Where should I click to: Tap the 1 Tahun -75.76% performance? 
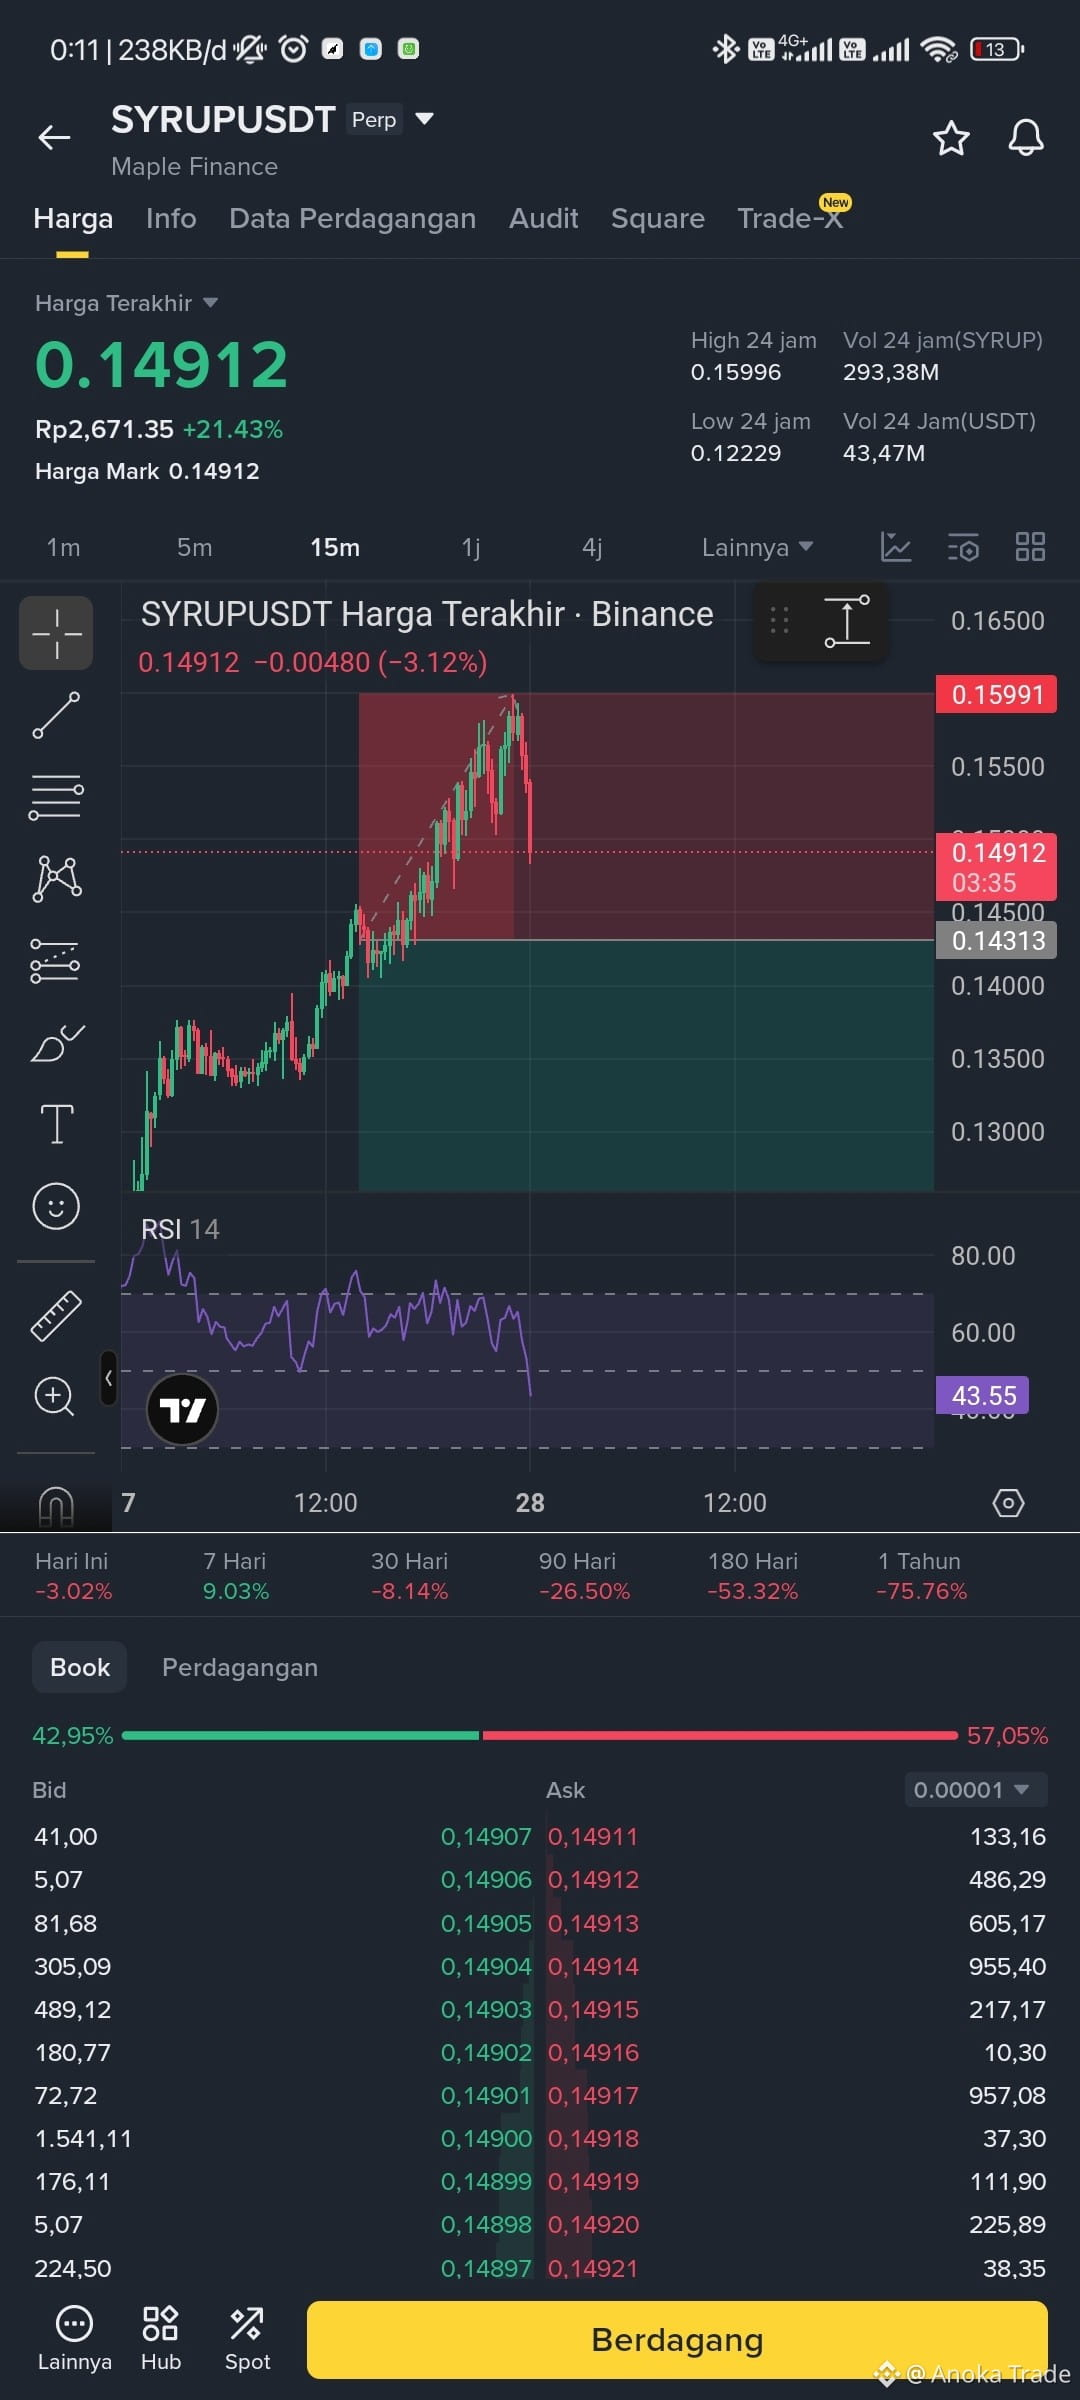(921, 1576)
